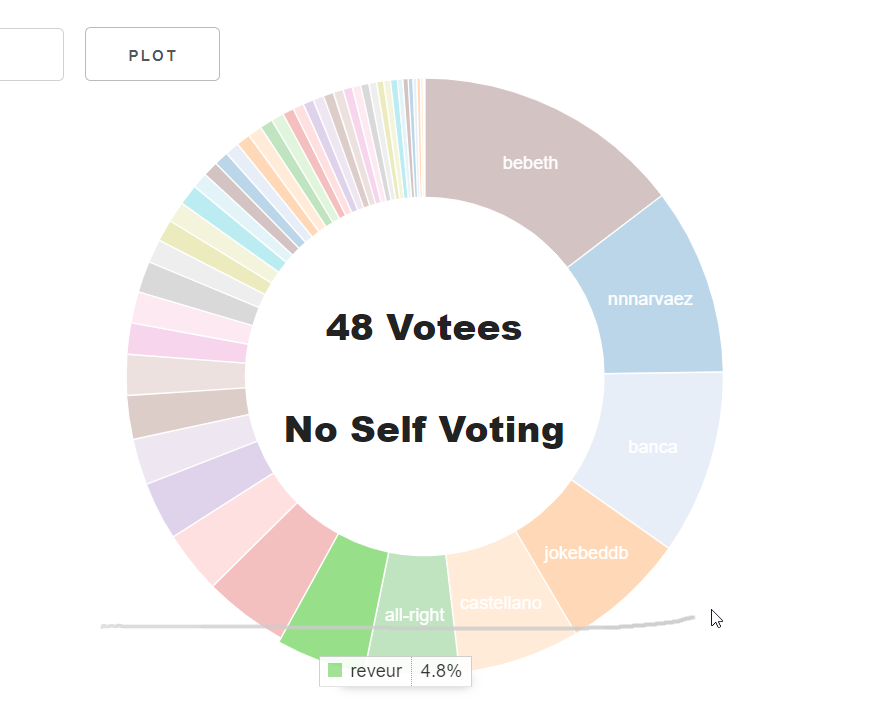Click the '48 Votees' center title

[424, 327]
